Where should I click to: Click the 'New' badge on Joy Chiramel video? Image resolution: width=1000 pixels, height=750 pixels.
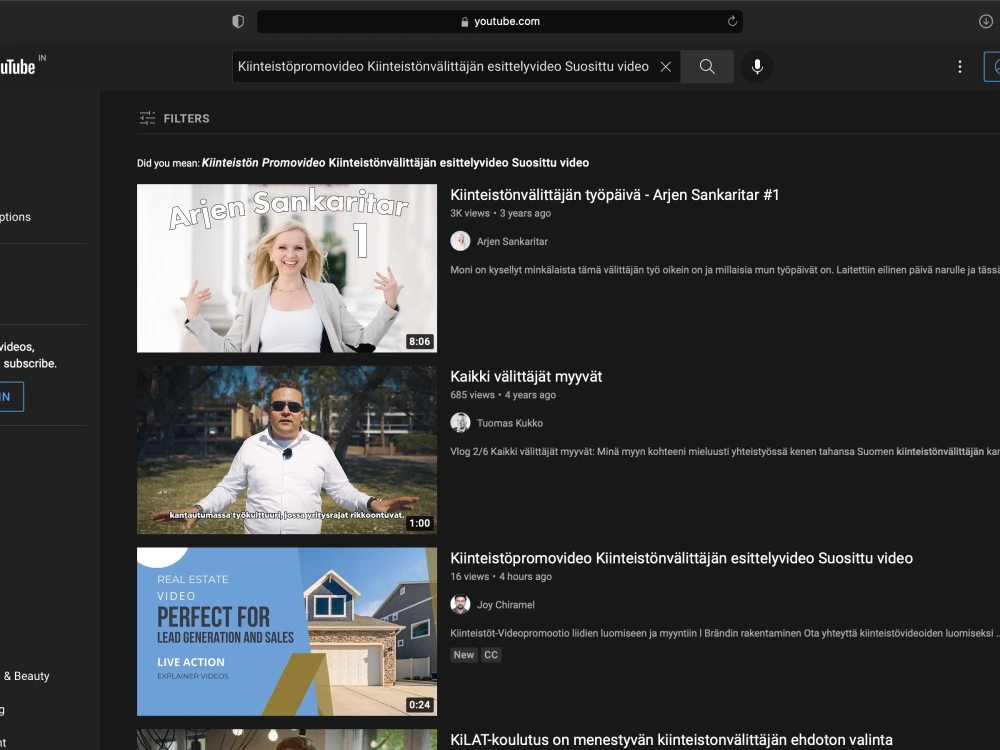(x=464, y=655)
